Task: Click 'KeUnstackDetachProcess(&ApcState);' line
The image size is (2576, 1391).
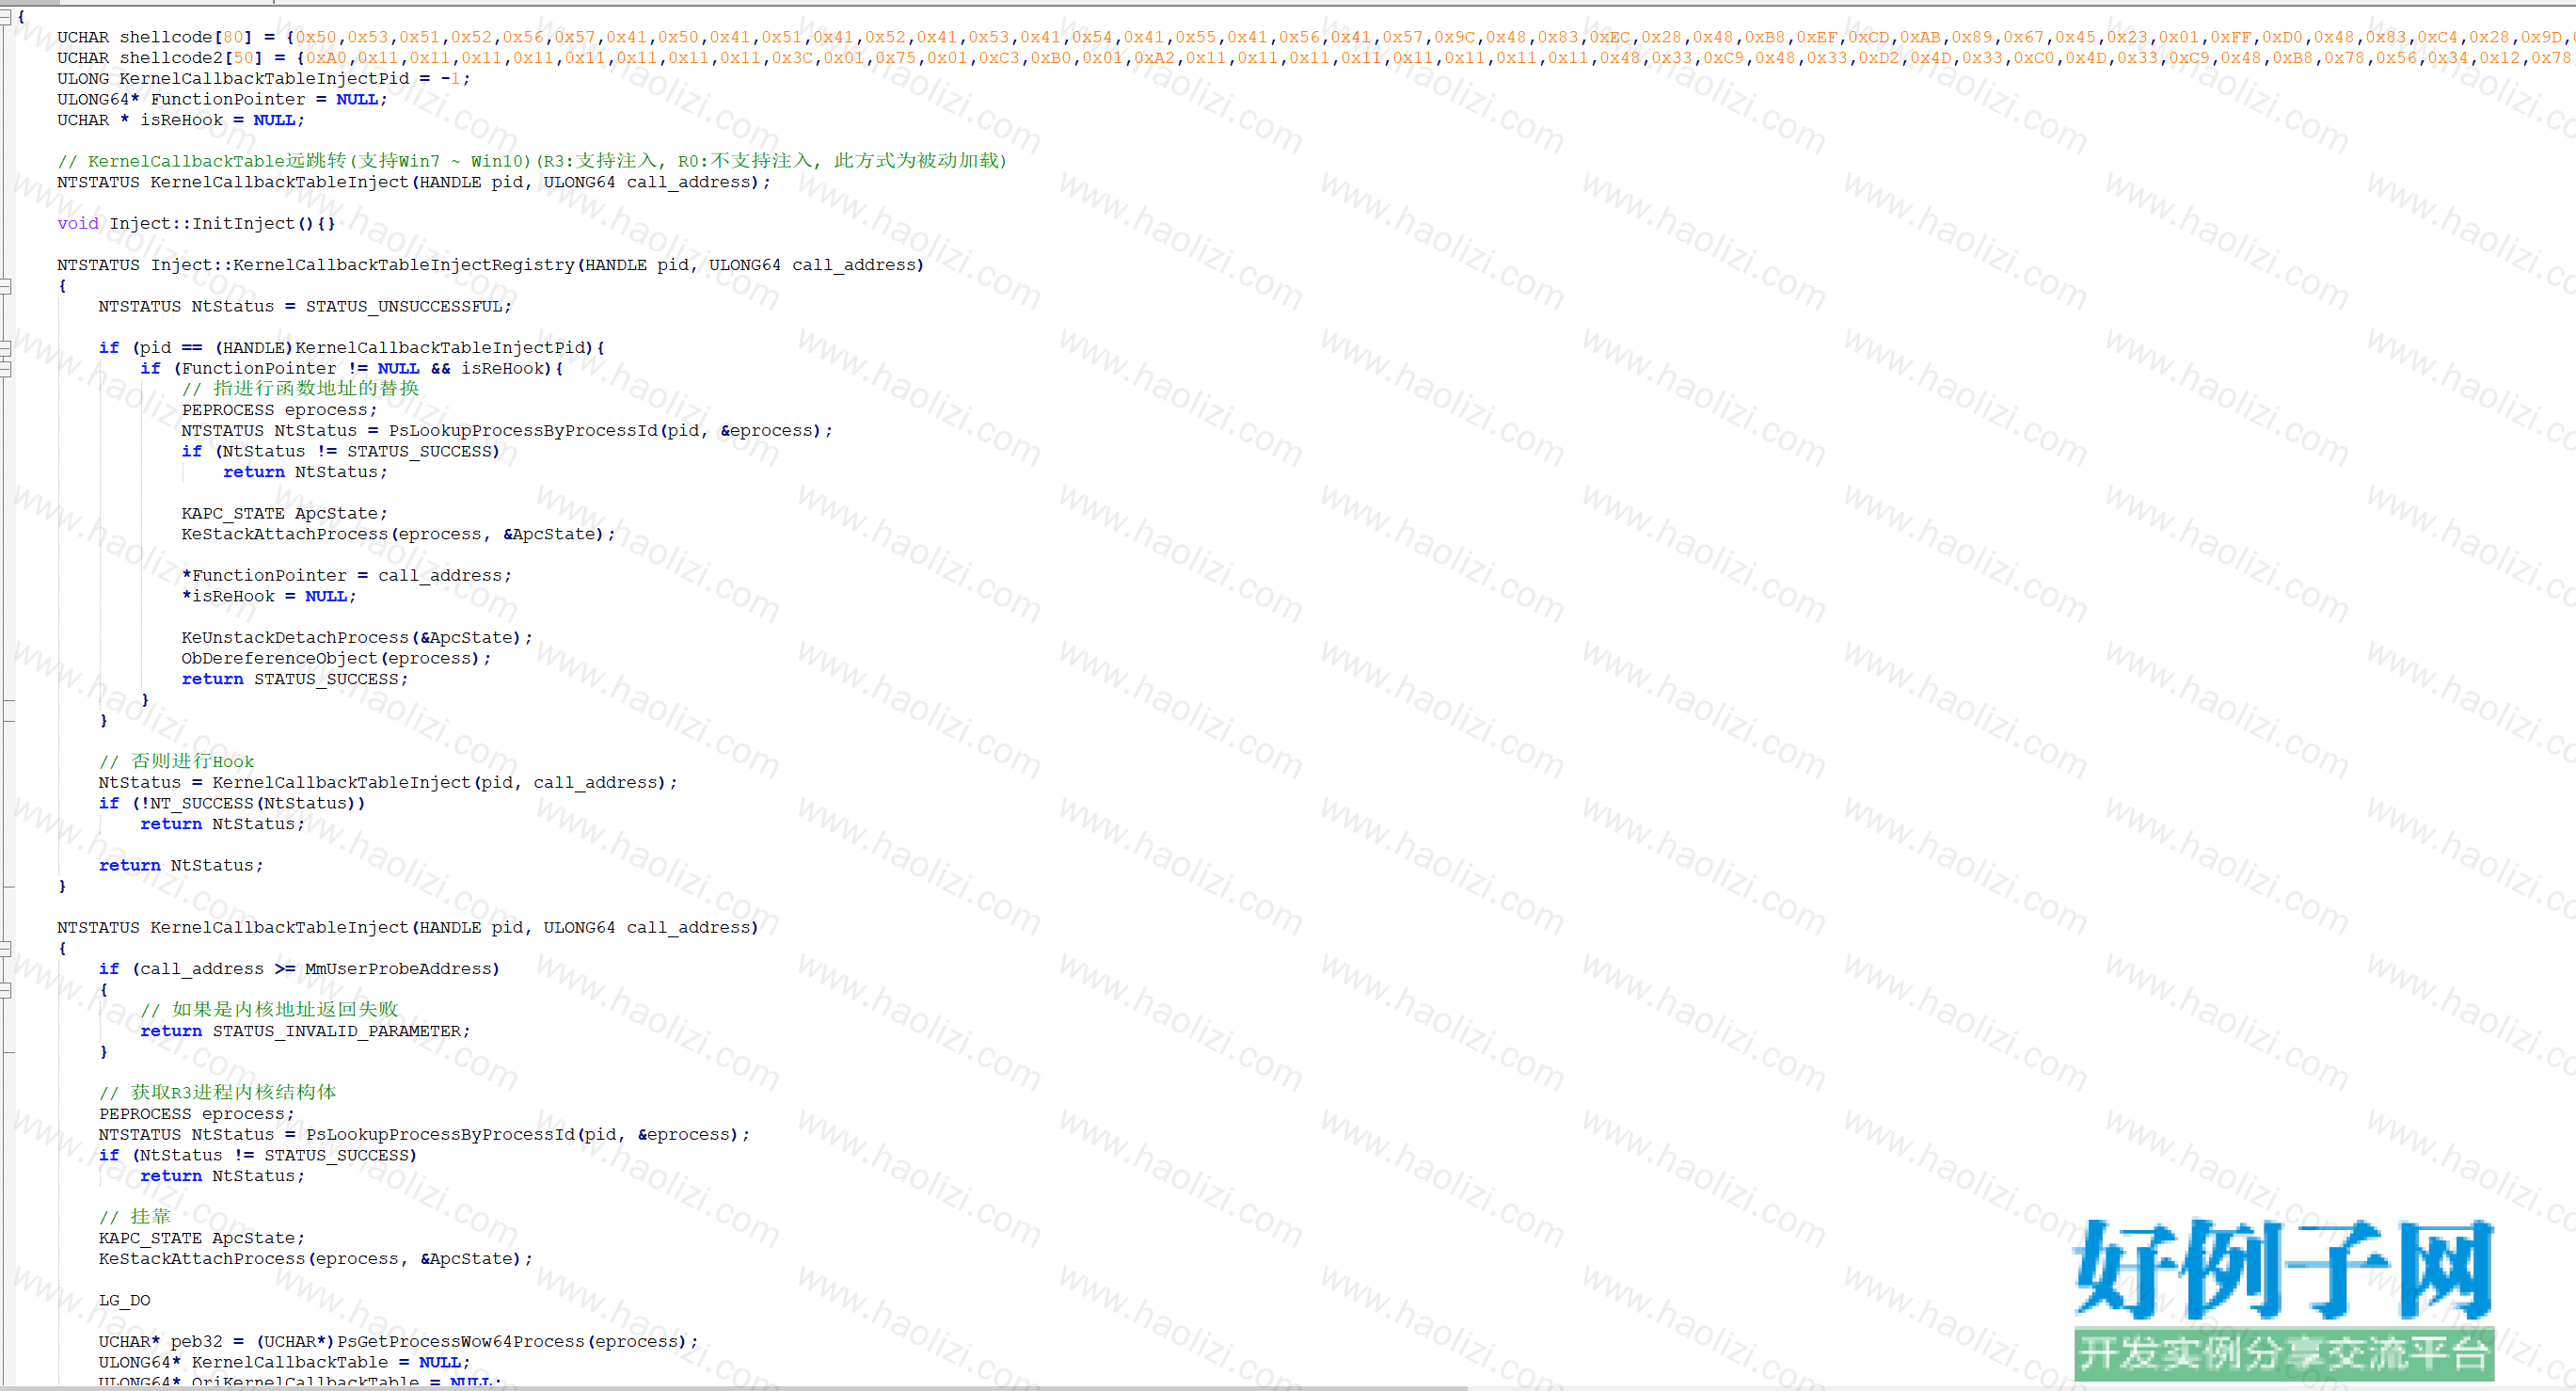Action: click(x=357, y=638)
